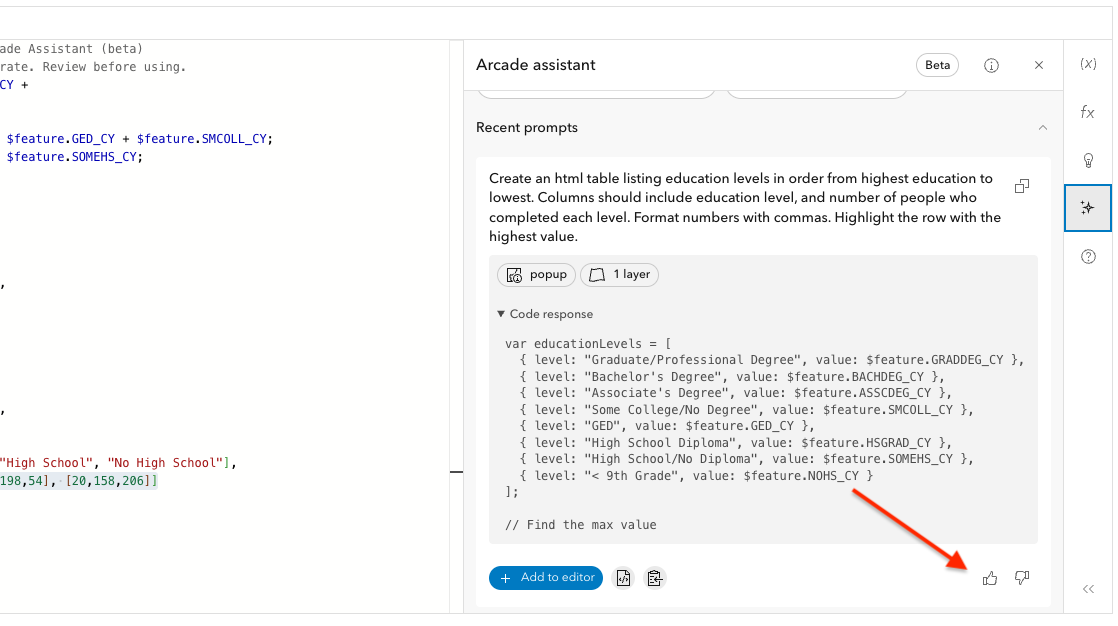
Task: Copy the recent prompt text
Action: coord(1022,186)
